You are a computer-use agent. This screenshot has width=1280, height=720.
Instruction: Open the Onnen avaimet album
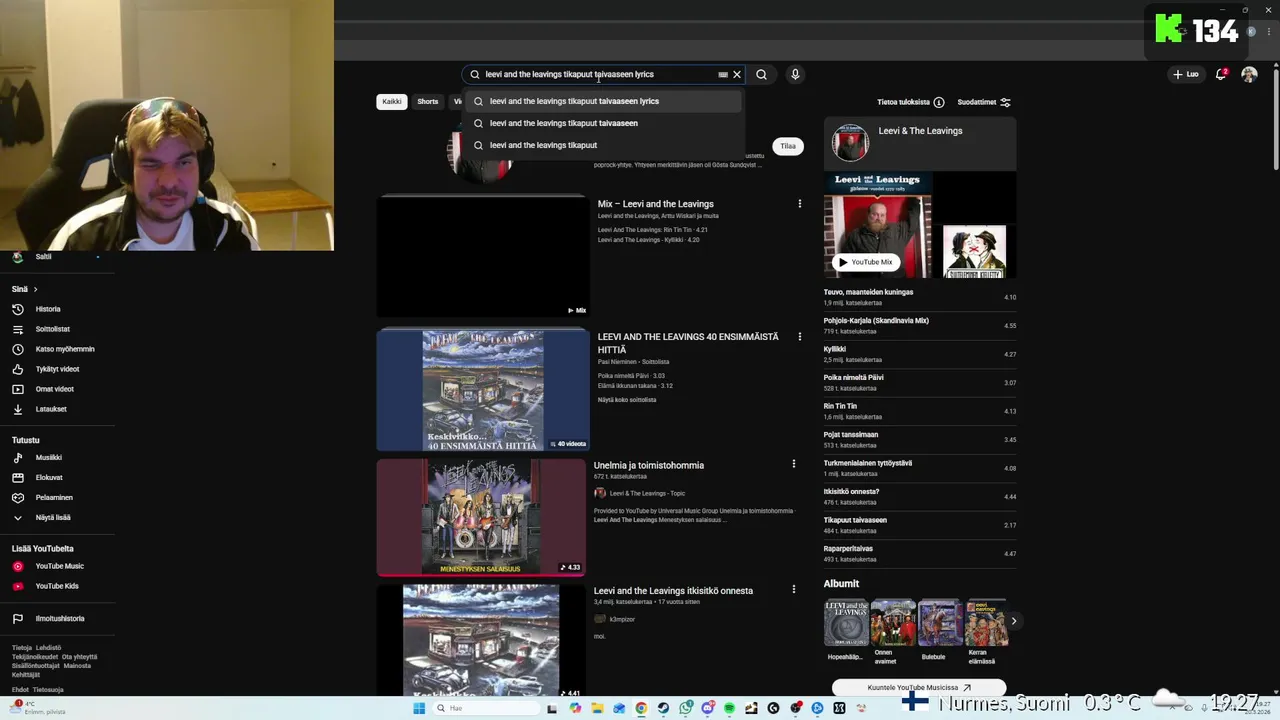[x=892, y=632]
